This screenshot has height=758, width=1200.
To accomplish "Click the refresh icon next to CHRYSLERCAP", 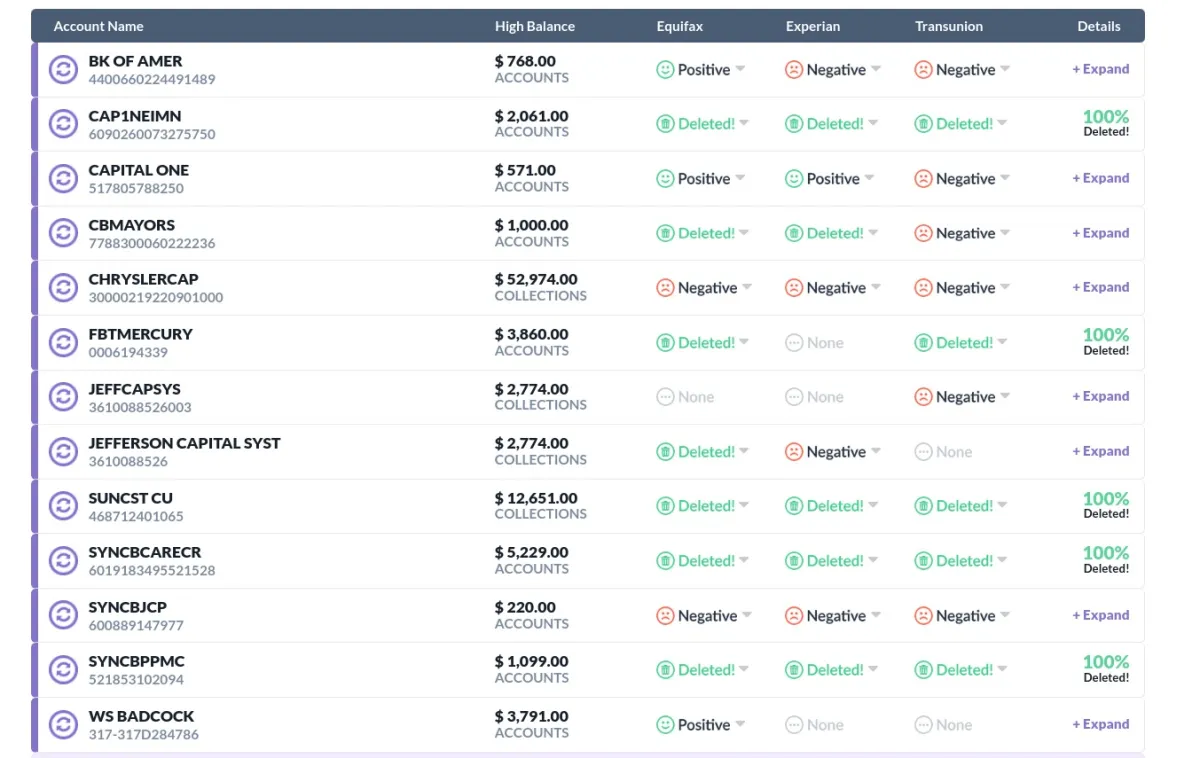I will pos(63,288).
